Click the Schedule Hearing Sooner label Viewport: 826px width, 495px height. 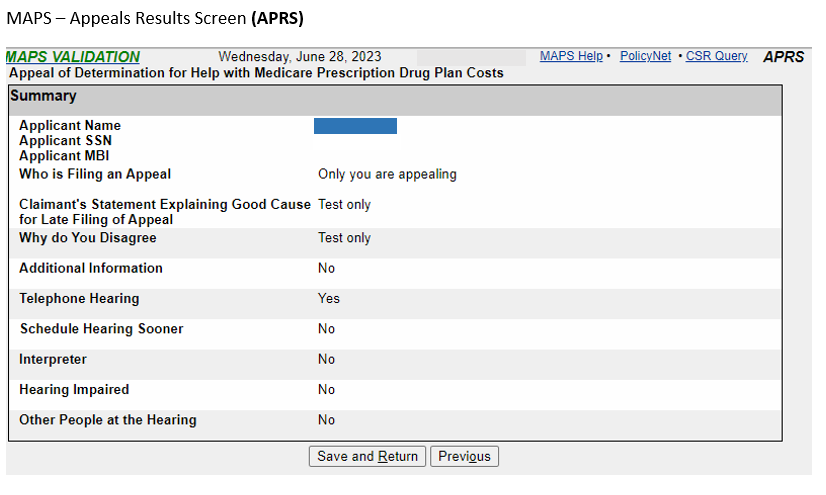(101, 329)
